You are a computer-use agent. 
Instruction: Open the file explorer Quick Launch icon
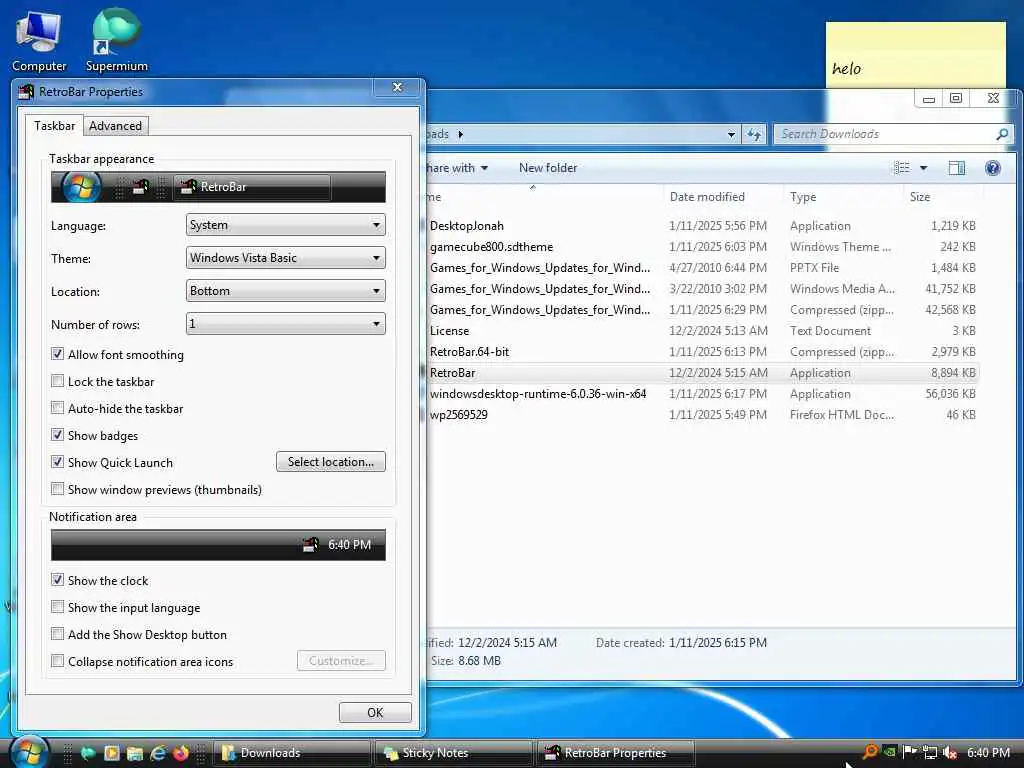[135, 753]
